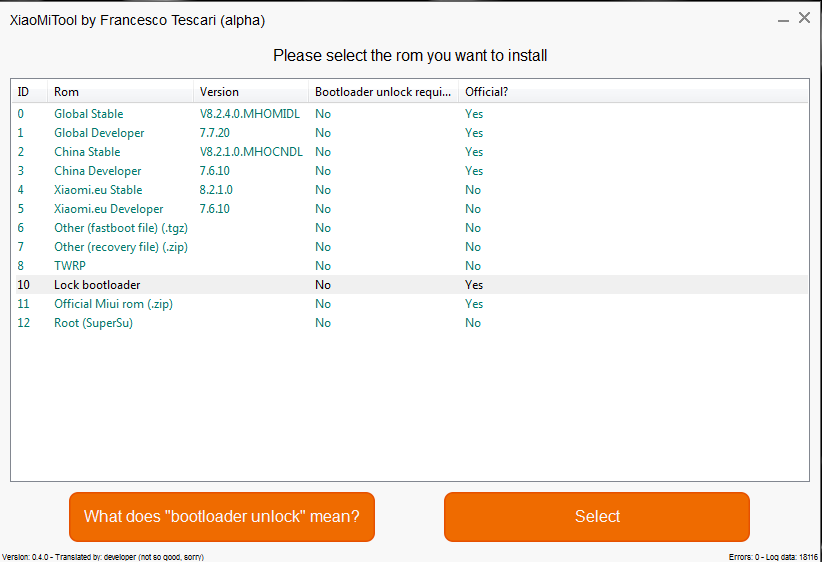
Task: Sort list by Rom column header
Action: (66, 92)
